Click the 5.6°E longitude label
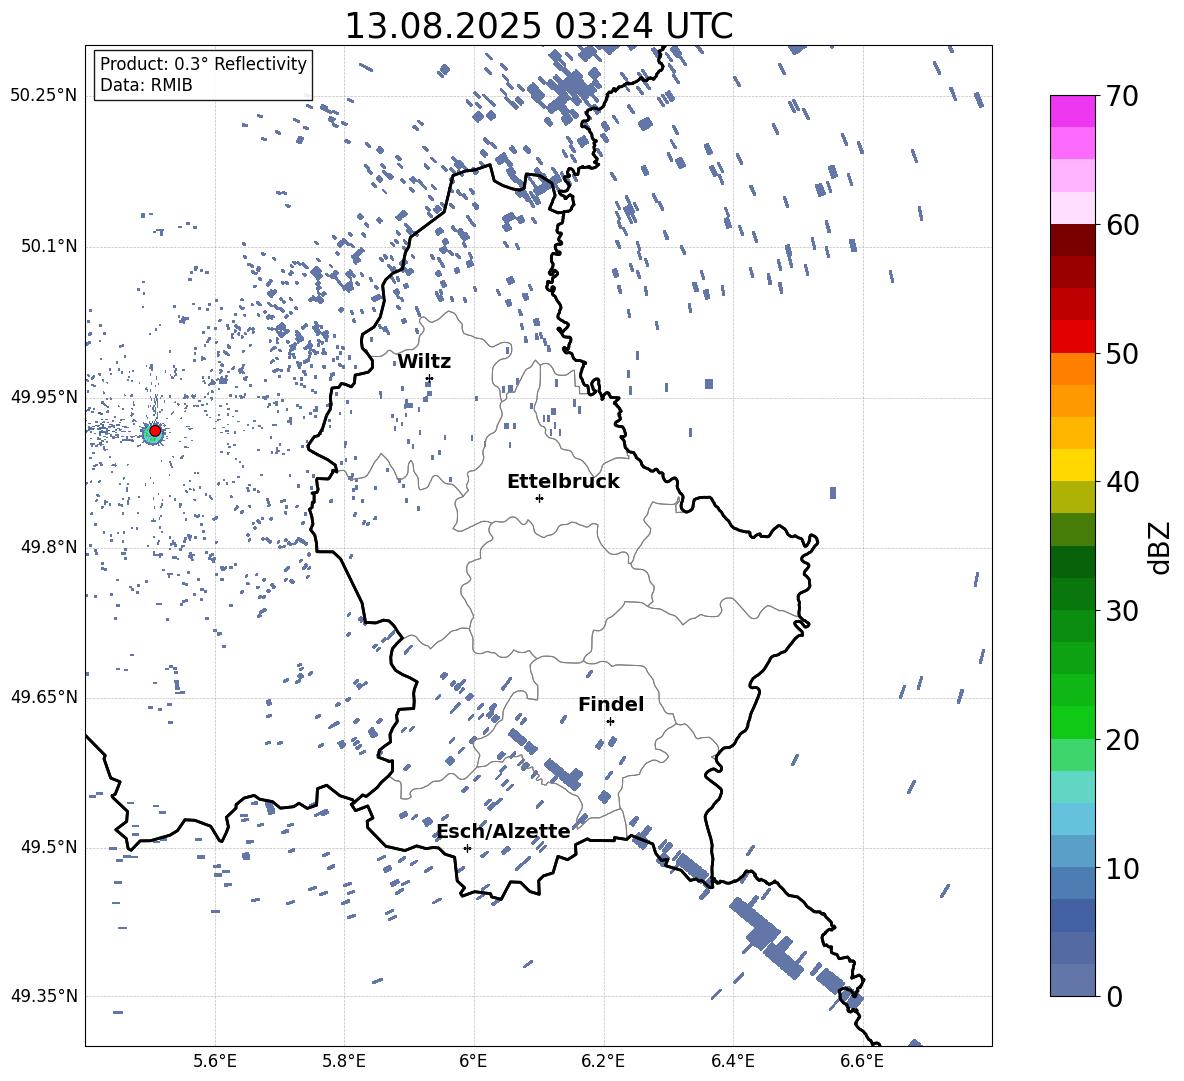Image resolution: width=1184 pixels, height=1081 pixels. (215, 1061)
